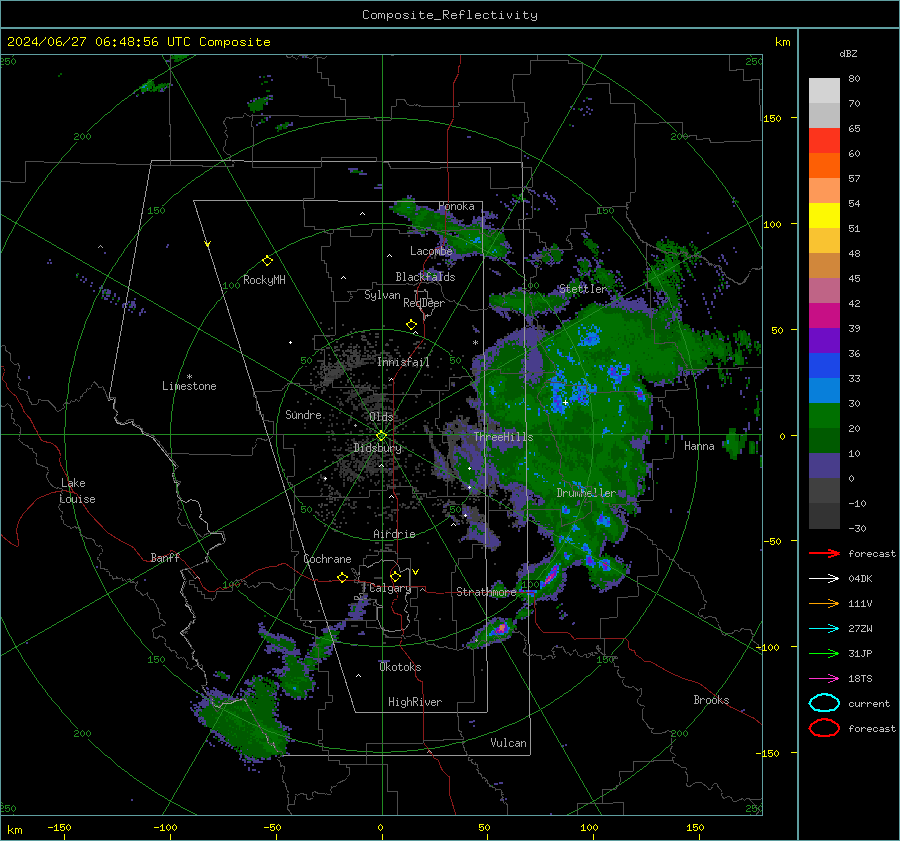Click the yellow diamond marker above Calgary
900x841 pixels.
coord(395,576)
